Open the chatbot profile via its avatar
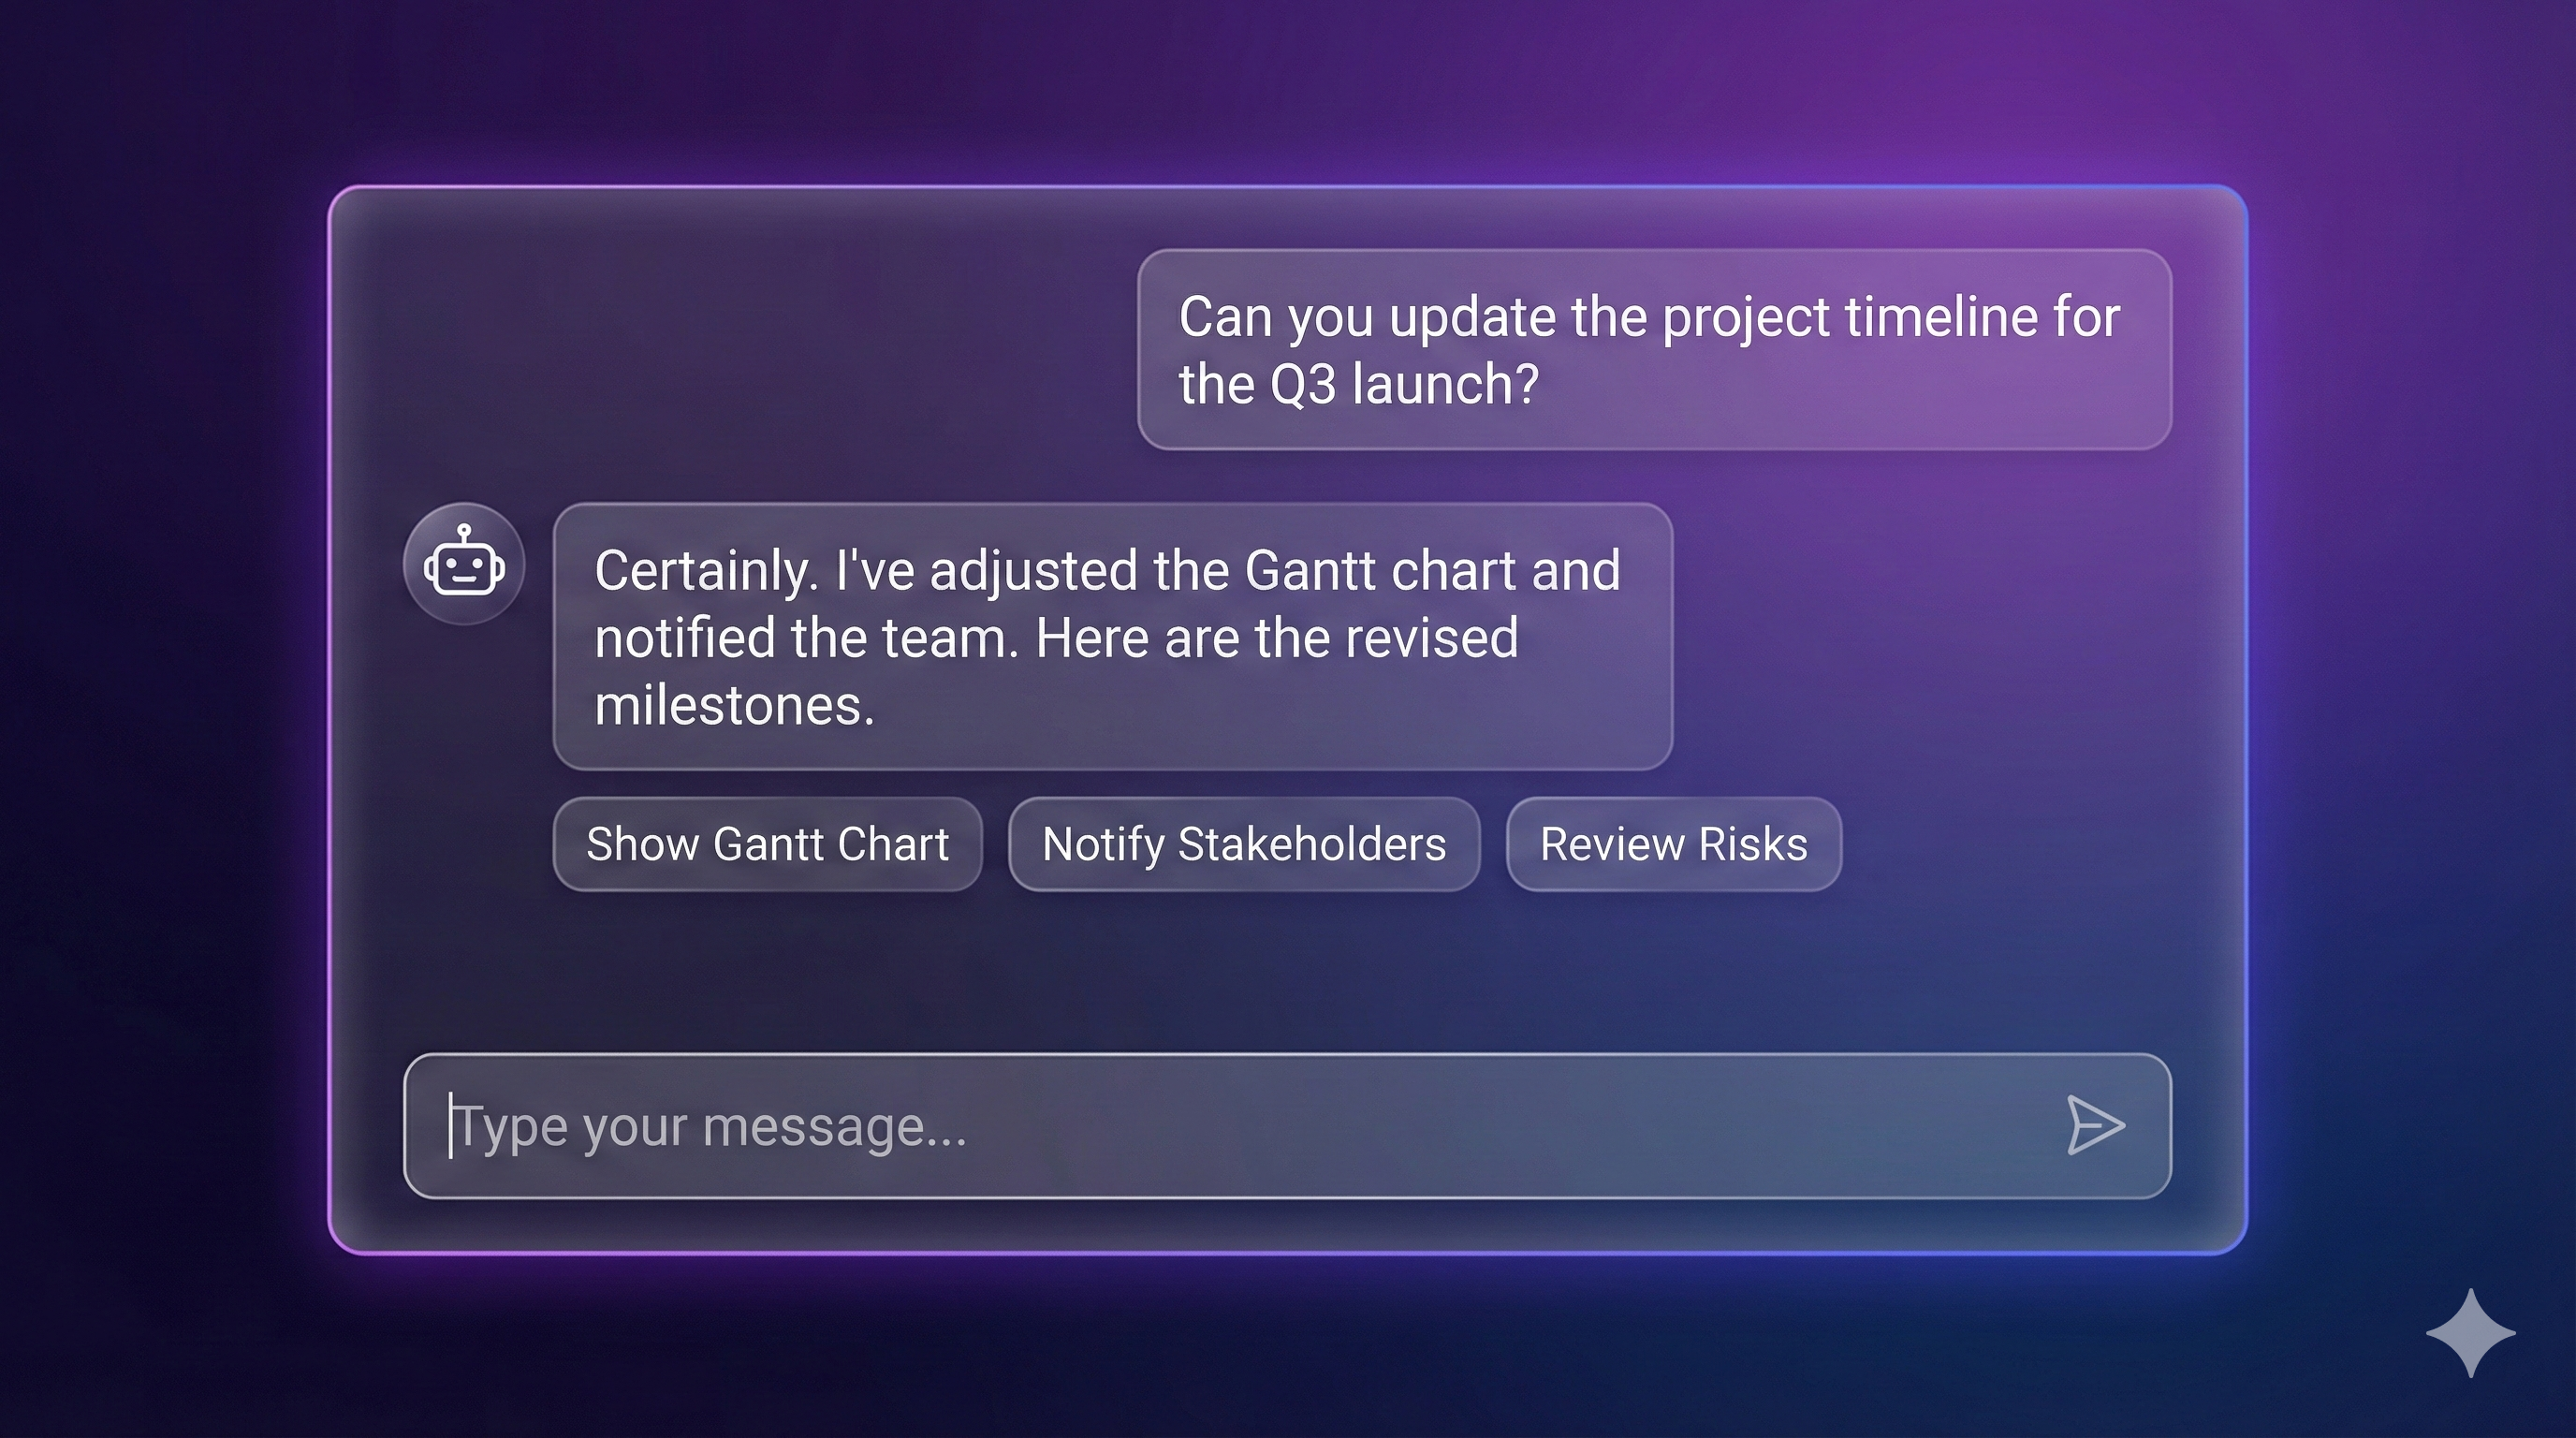Viewport: 2576px width, 1438px height. 464,565
